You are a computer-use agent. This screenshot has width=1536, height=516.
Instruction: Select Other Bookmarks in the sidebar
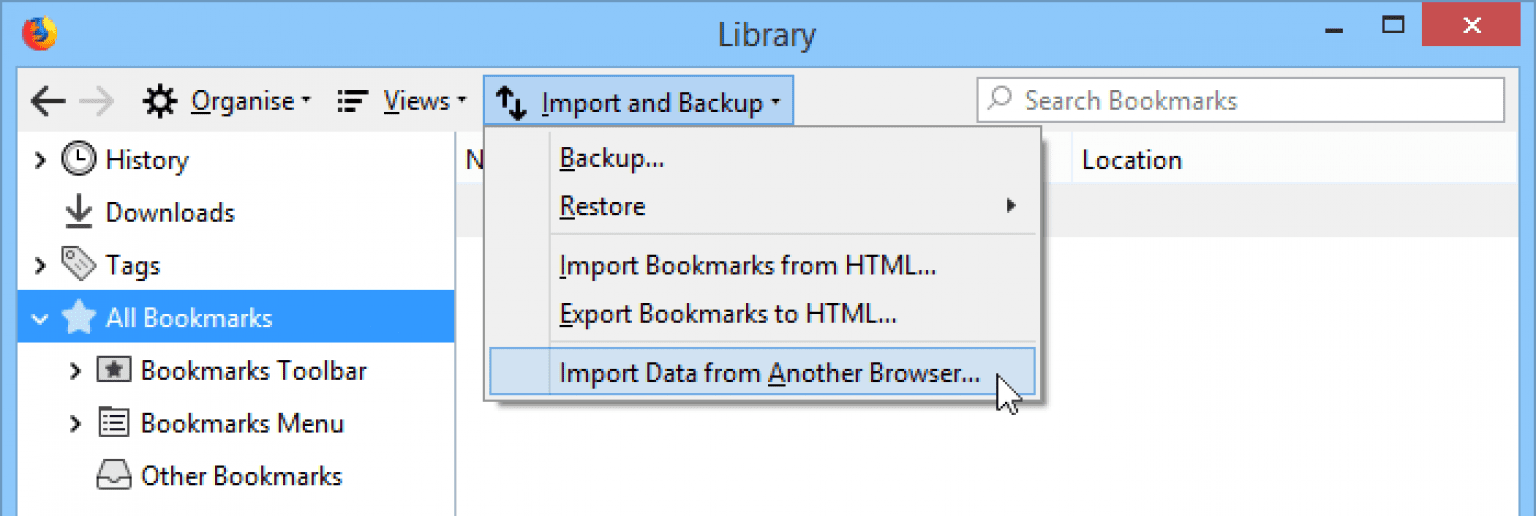241,476
